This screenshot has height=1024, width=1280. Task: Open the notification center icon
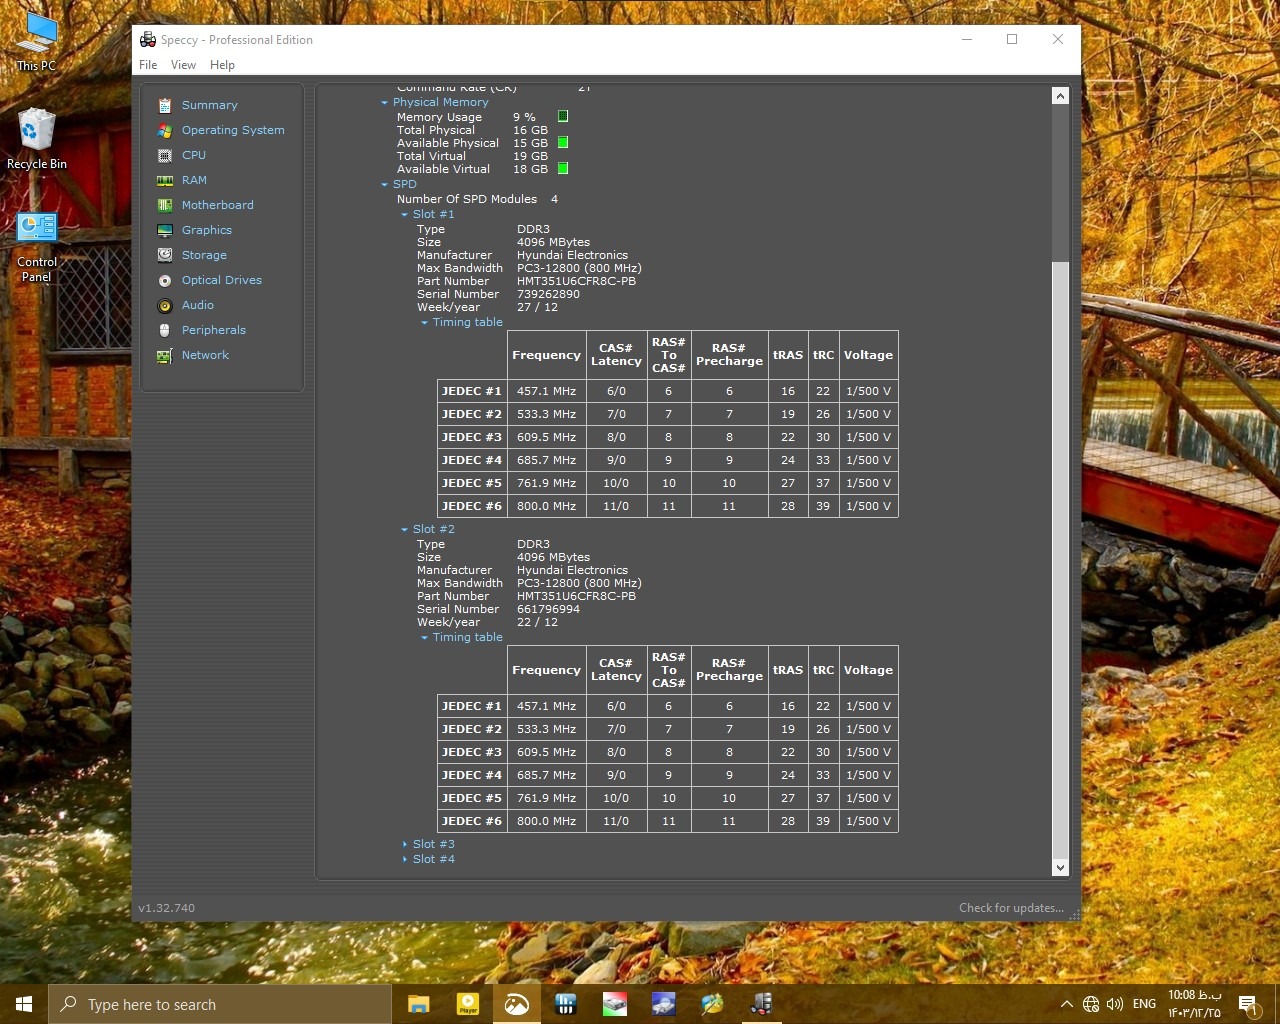(x=1248, y=1004)
